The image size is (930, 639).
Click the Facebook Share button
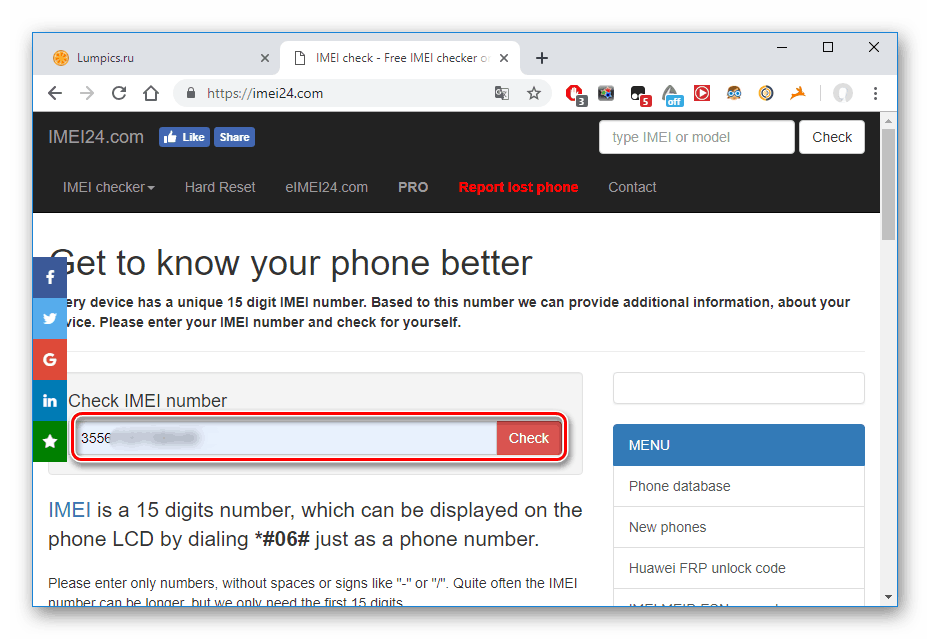(234, 137)
